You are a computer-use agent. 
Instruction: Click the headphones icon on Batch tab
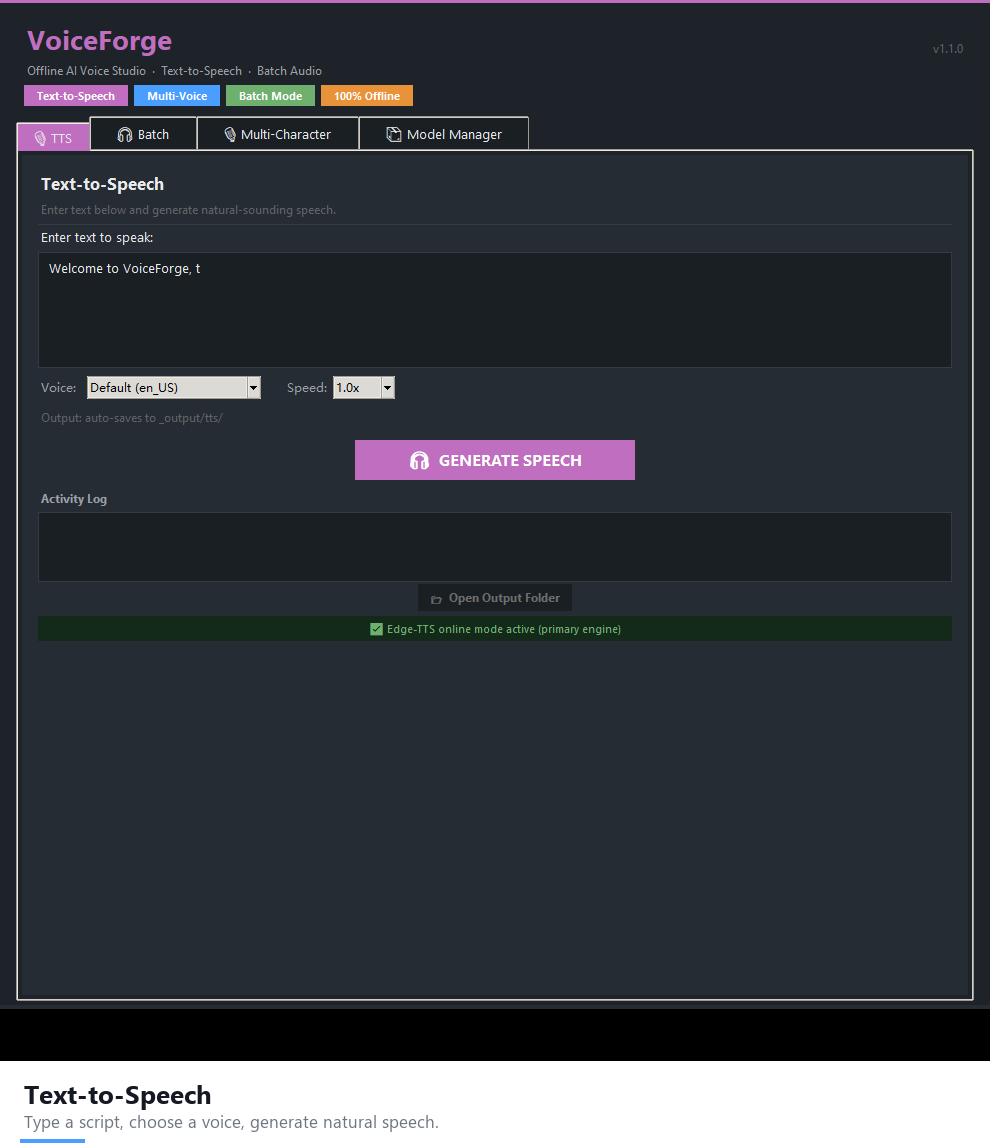(125, 134)
